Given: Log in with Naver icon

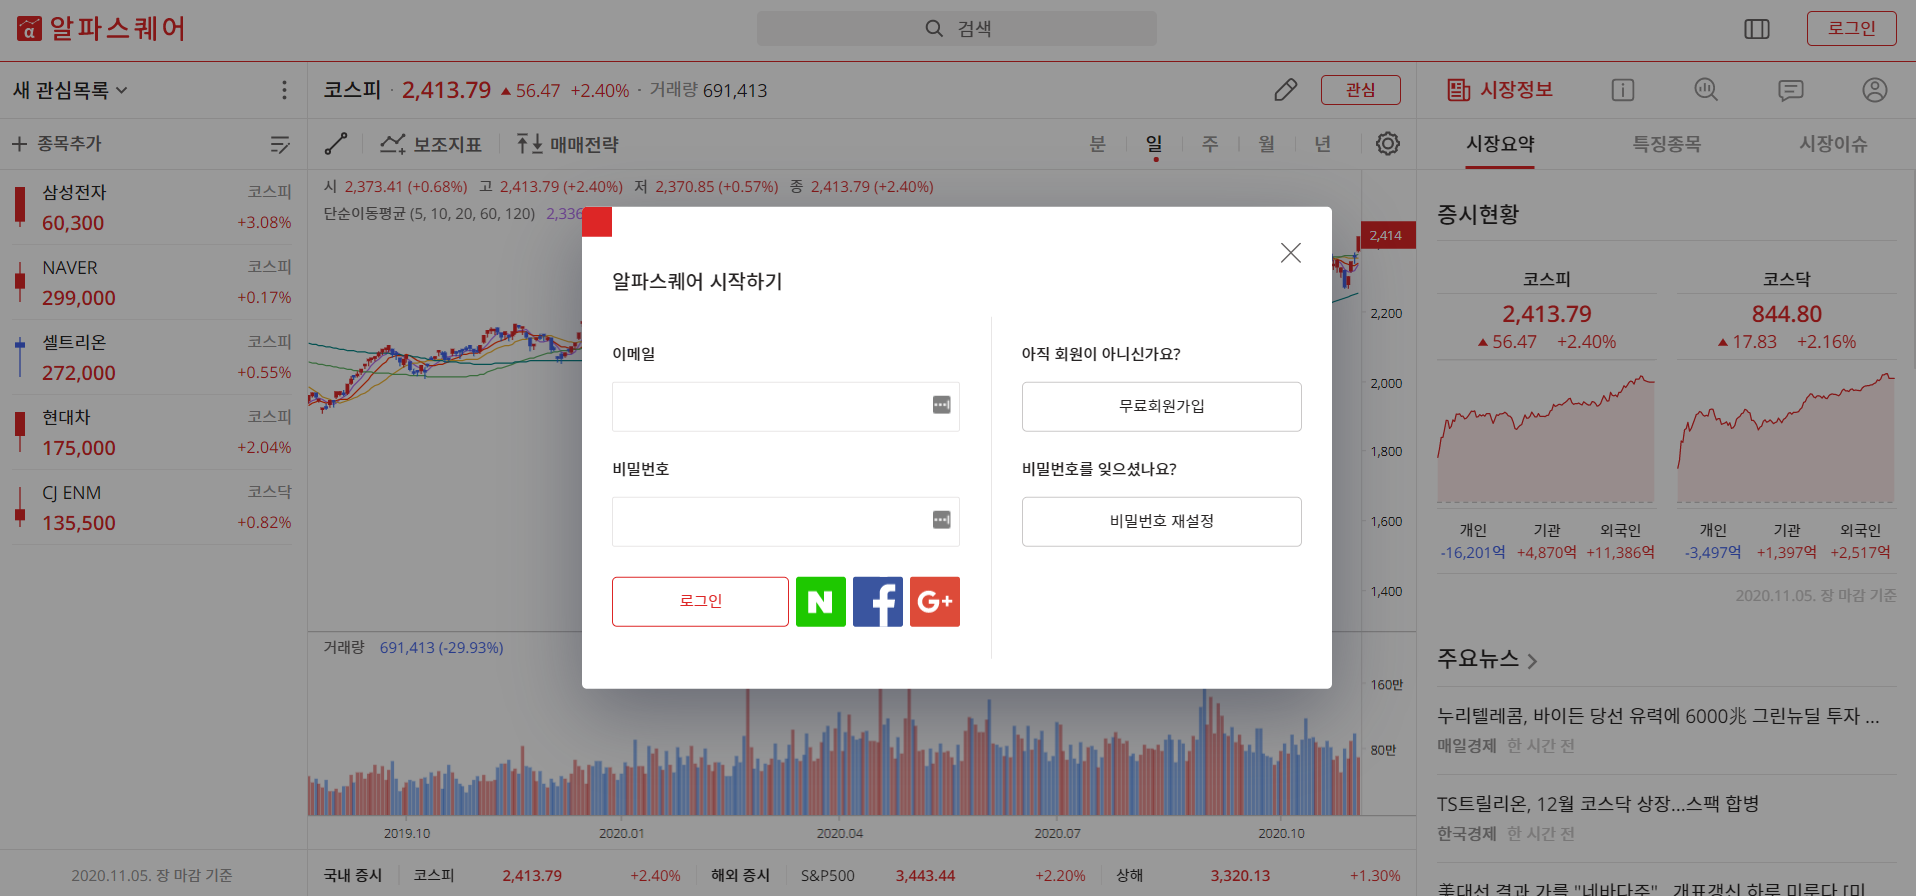Looking at the screenshot, I should (821, 602).
